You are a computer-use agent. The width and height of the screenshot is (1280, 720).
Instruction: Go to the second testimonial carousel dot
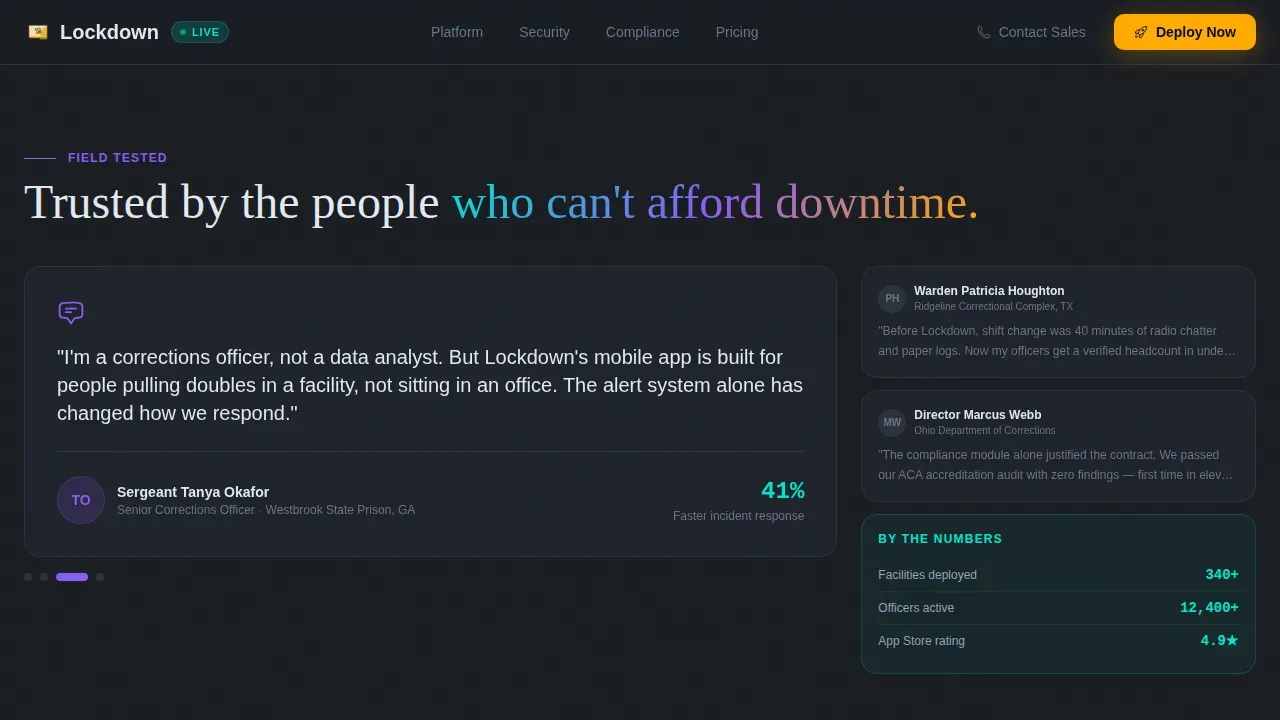[44, 577]
